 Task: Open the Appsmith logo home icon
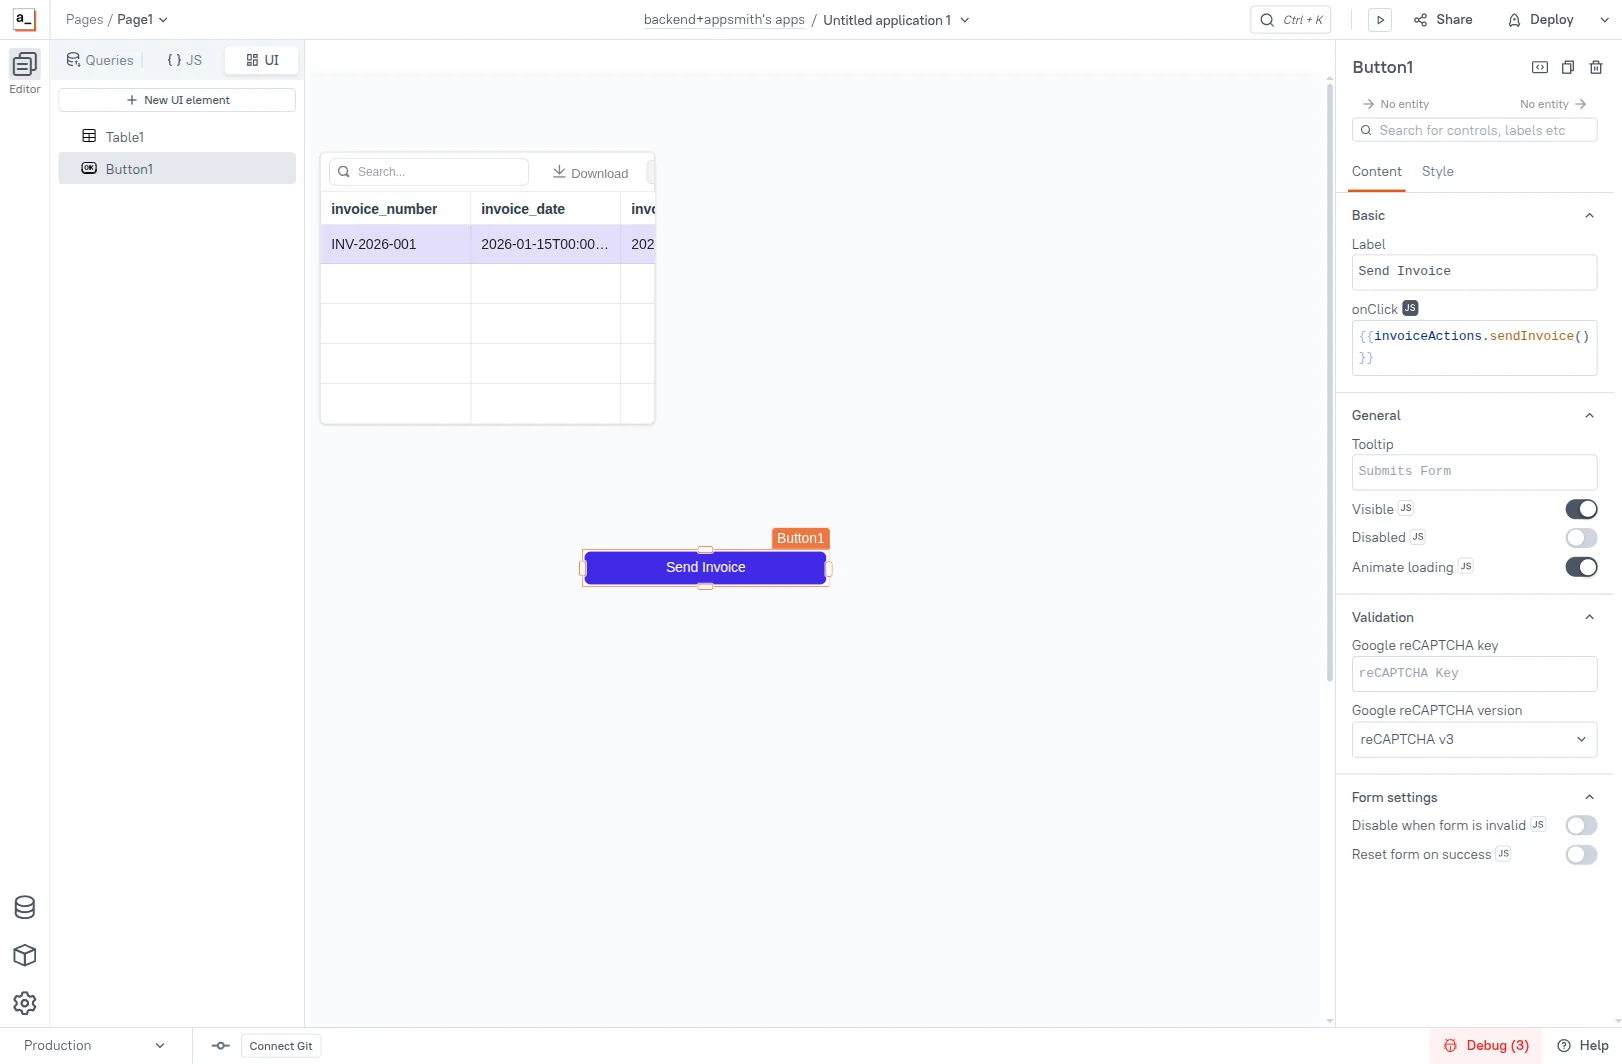pos(24,19)
